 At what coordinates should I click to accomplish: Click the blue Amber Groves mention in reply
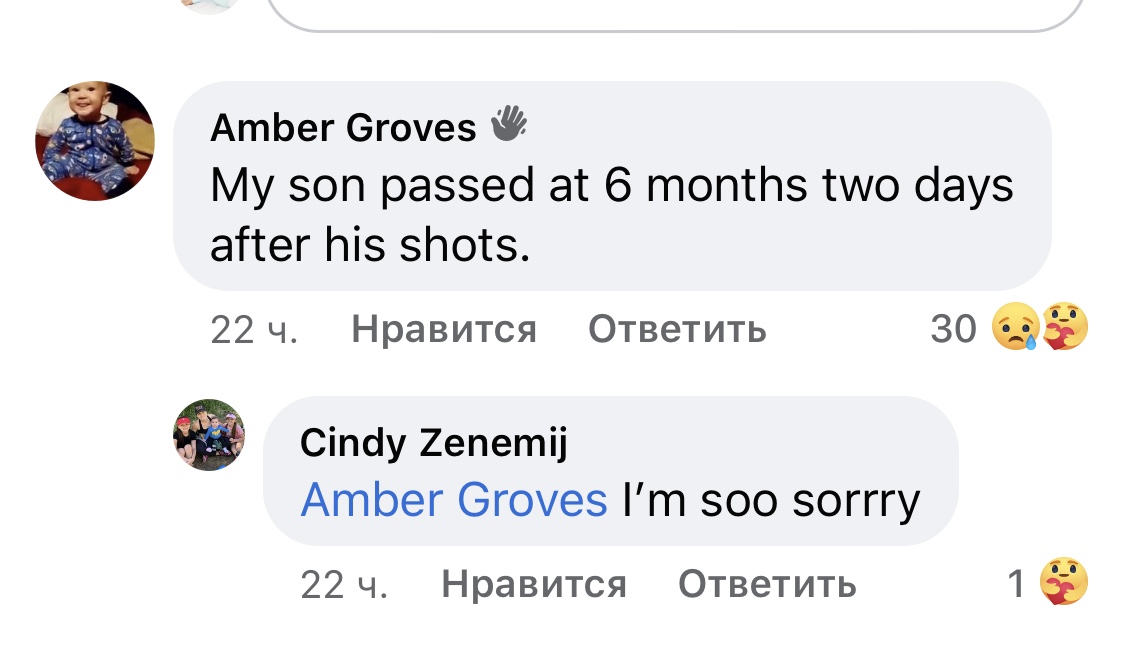[453, 500]
